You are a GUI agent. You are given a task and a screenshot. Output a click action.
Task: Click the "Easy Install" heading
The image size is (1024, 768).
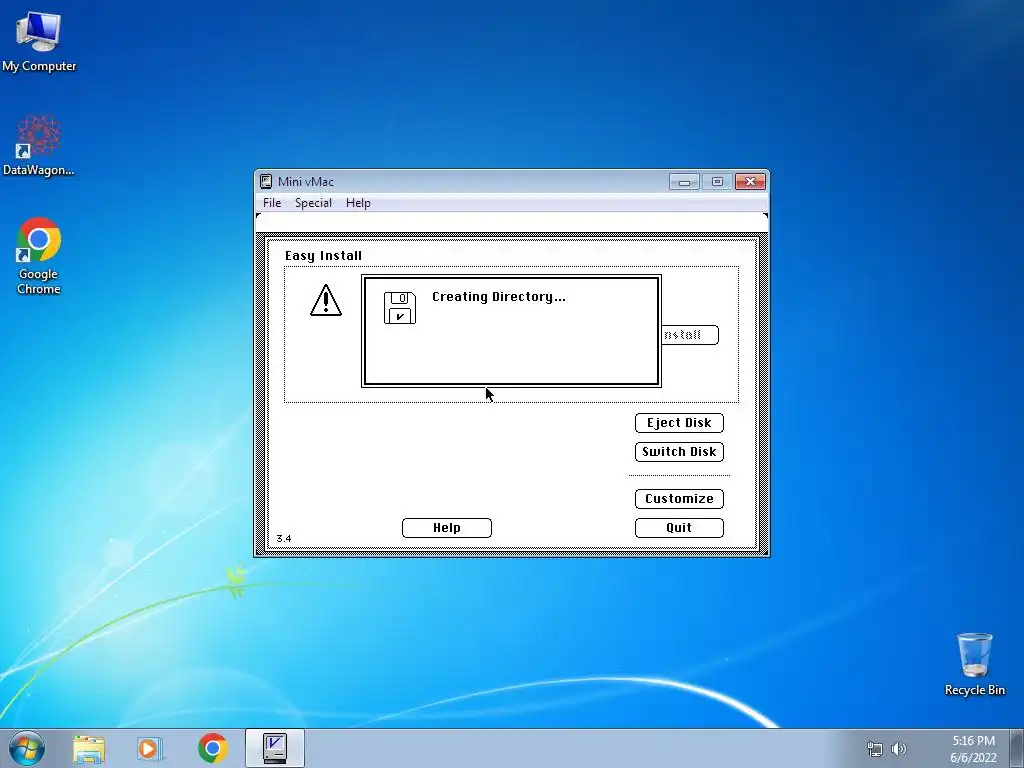point(323,256)
